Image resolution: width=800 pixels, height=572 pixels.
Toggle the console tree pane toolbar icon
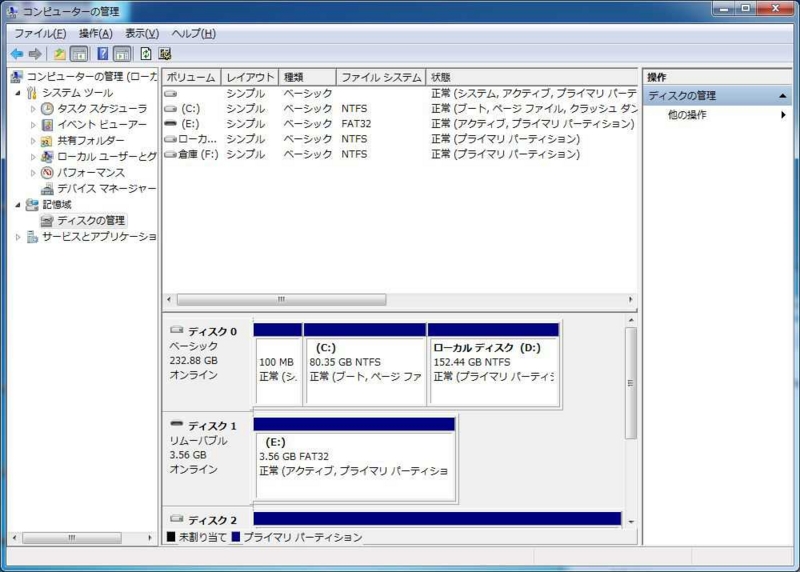click(x=79, y=54)
